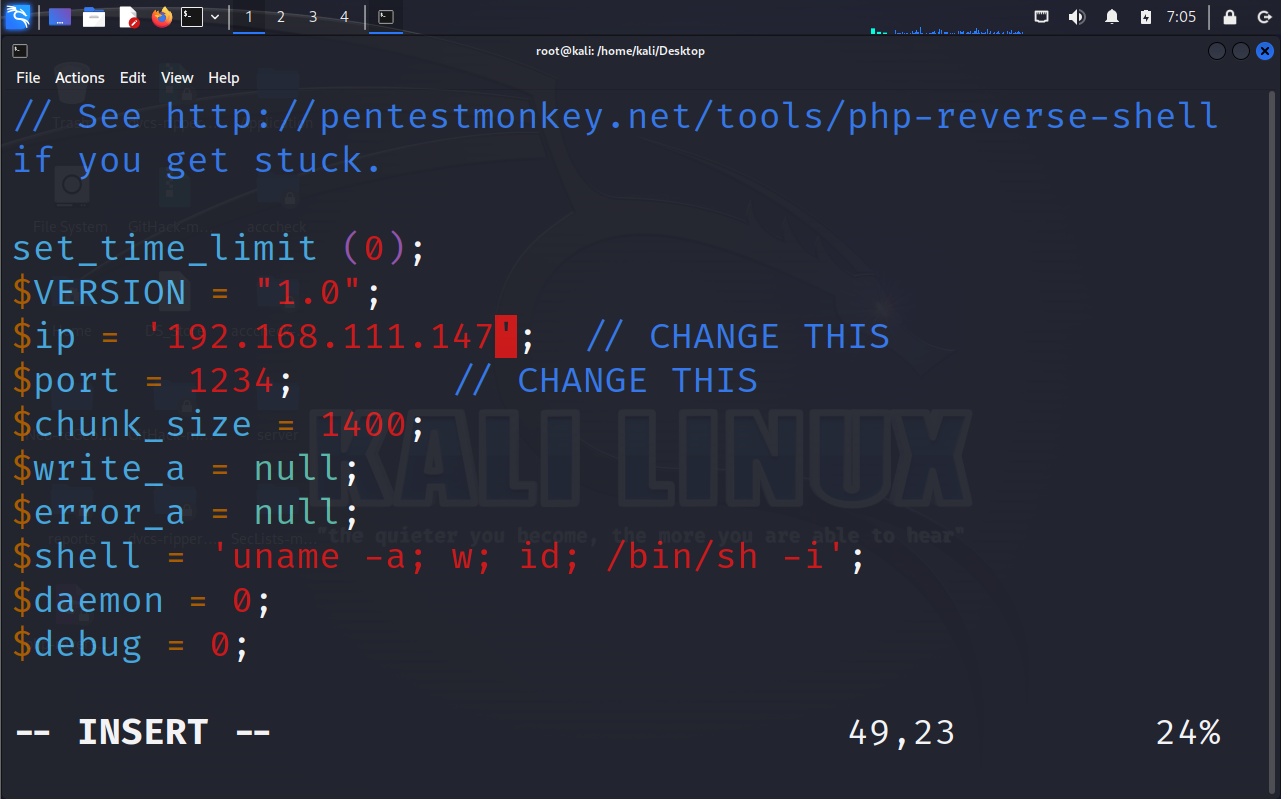
Task: Open the file manager from the panel
Action: coord(94,17)
